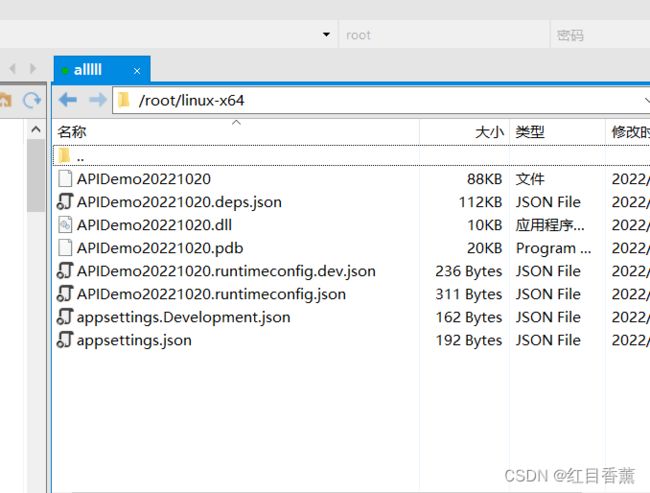This screenshot has width=650, height=493.
Task: Click the 10KB size cell
Action: 485,225
